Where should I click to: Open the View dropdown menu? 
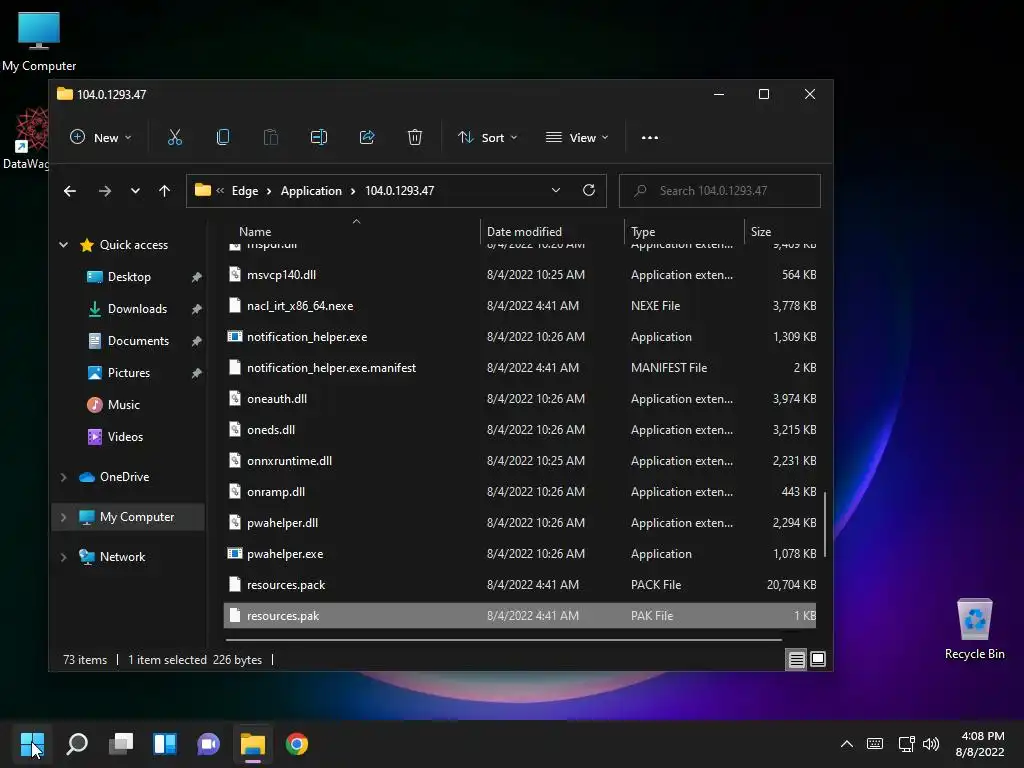[x=577, y=138]
